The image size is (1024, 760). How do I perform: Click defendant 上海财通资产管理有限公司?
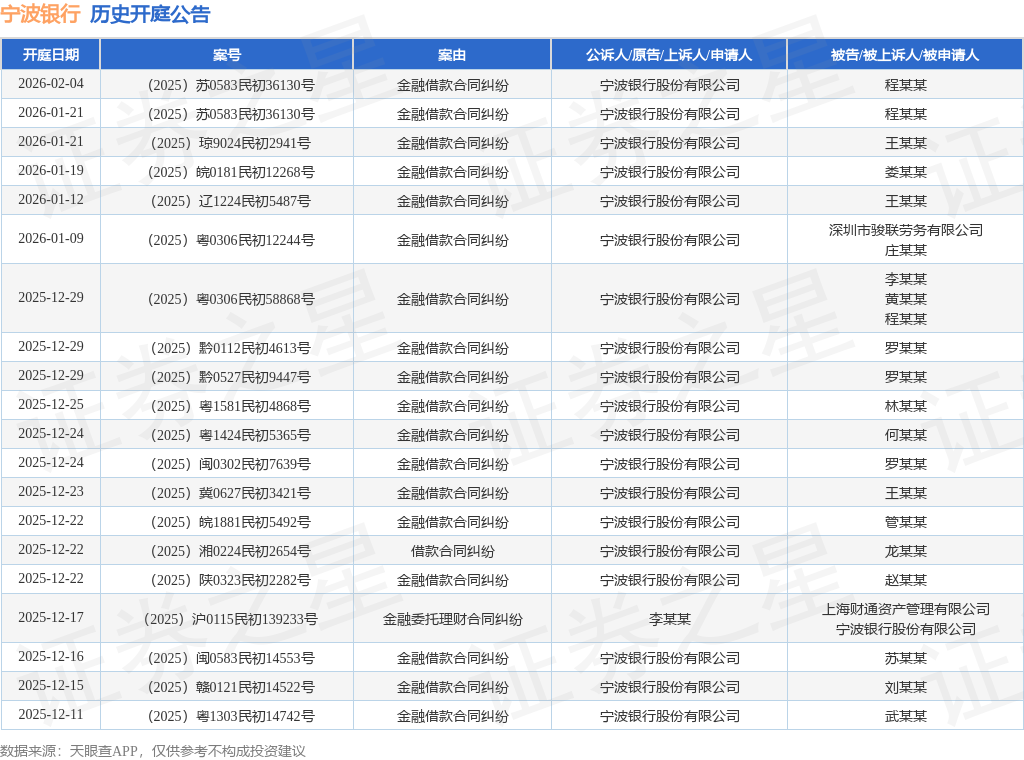pyautogui.click(x=905, y=609)
